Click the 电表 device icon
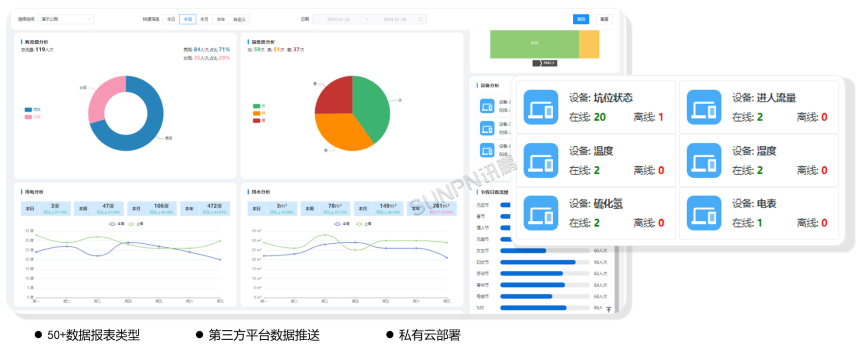Screen dimensions: 860x360 pos(704,213)
